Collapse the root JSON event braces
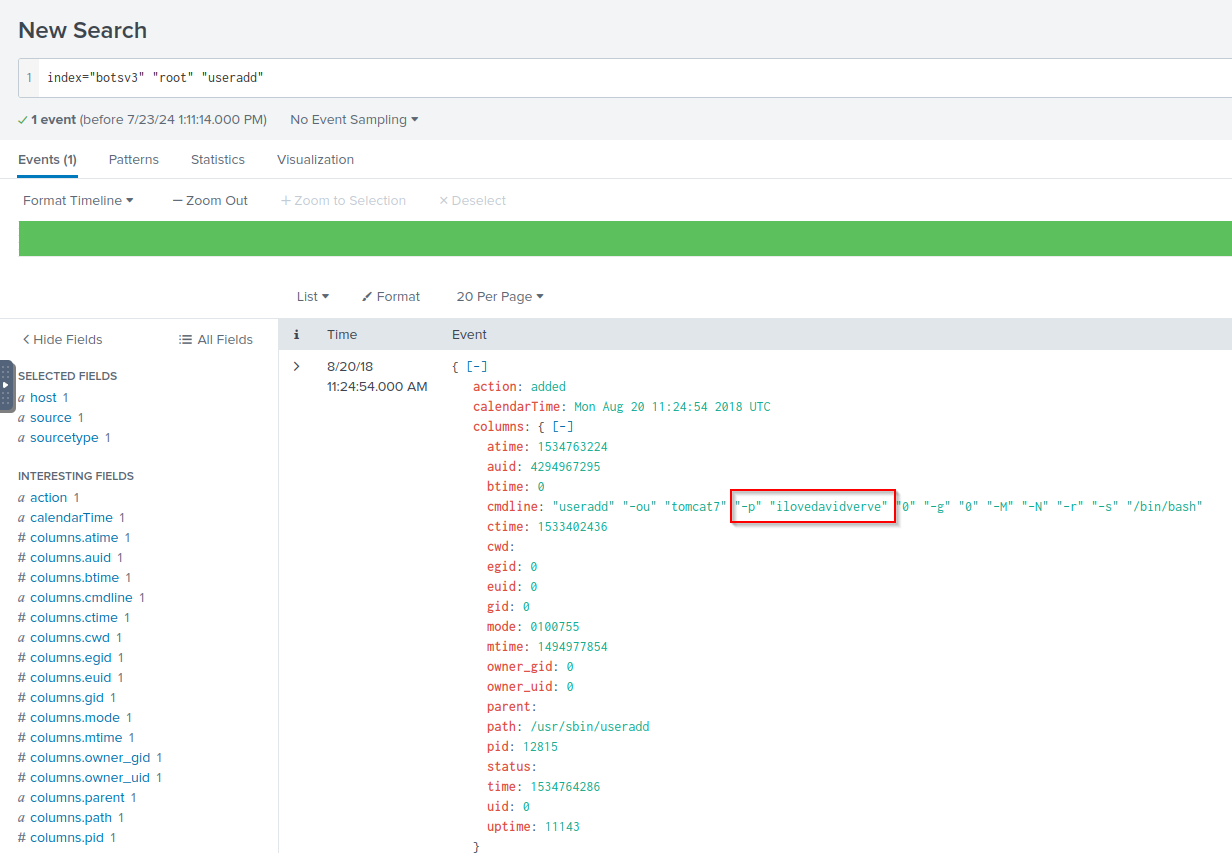This screenshot has height=853, width=1232. 476,367
